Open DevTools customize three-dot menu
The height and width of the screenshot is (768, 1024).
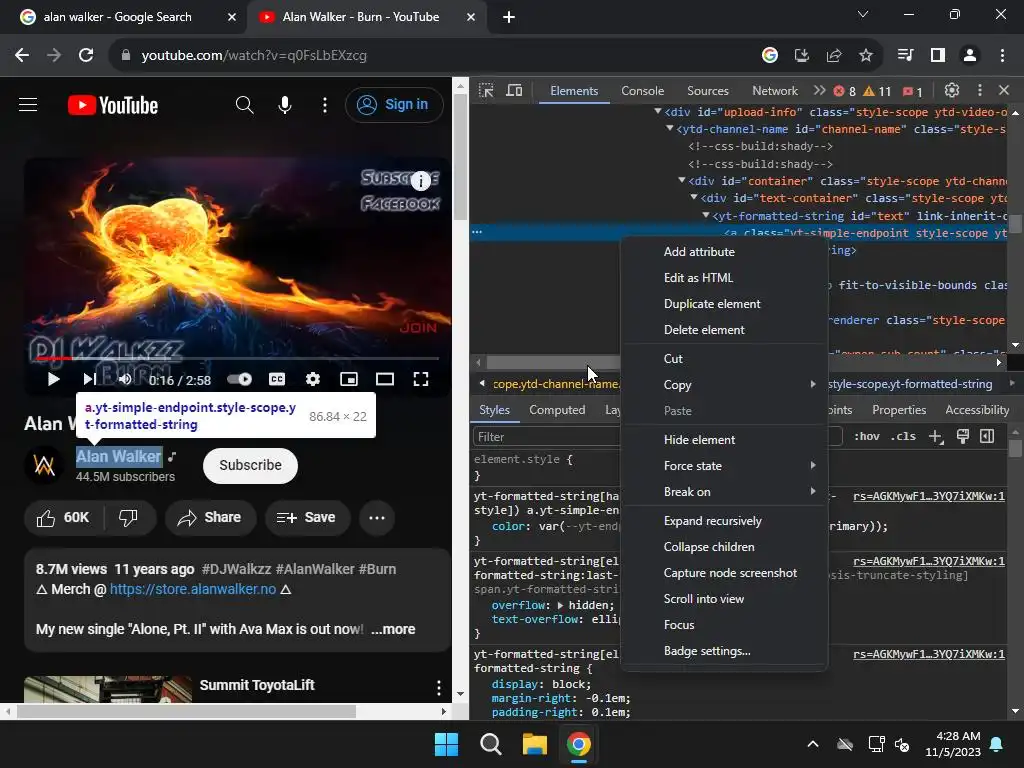point(979,90)
